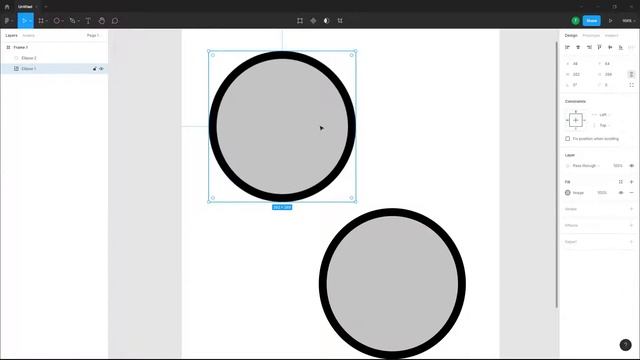Open the Inspect tab
This screenshot has width=640, height=360.
pyautogui.click(x=611, y=36)
